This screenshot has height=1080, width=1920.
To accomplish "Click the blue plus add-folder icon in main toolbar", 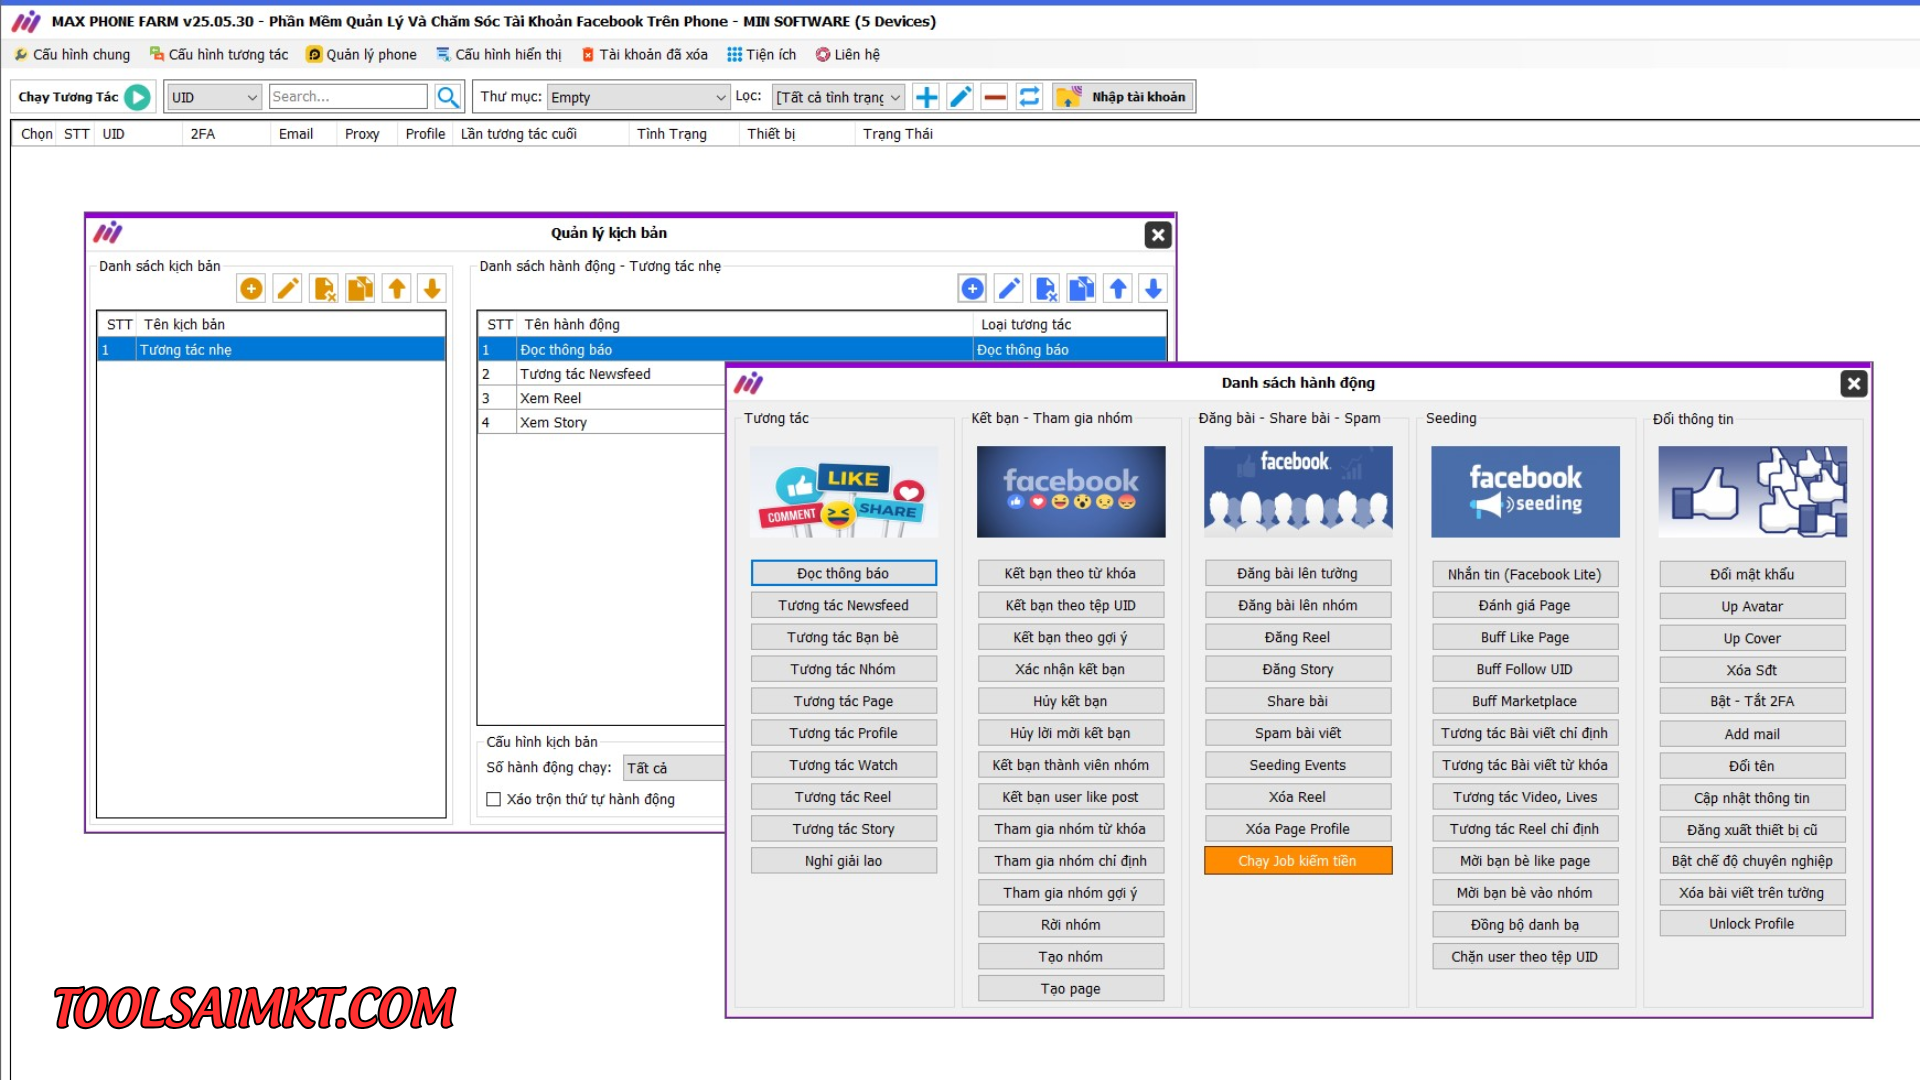I will [927, 97].
